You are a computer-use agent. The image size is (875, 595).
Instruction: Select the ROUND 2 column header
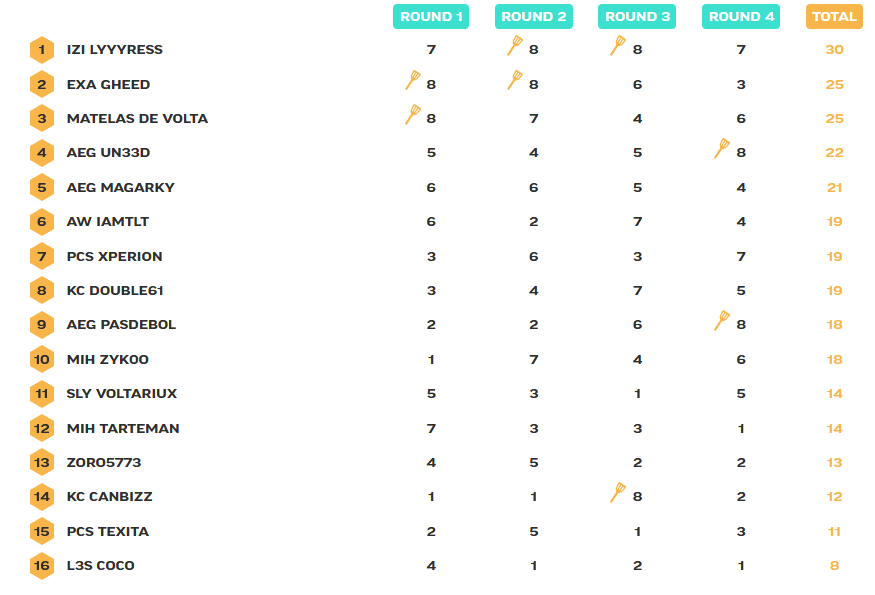(x=534, y=16)
